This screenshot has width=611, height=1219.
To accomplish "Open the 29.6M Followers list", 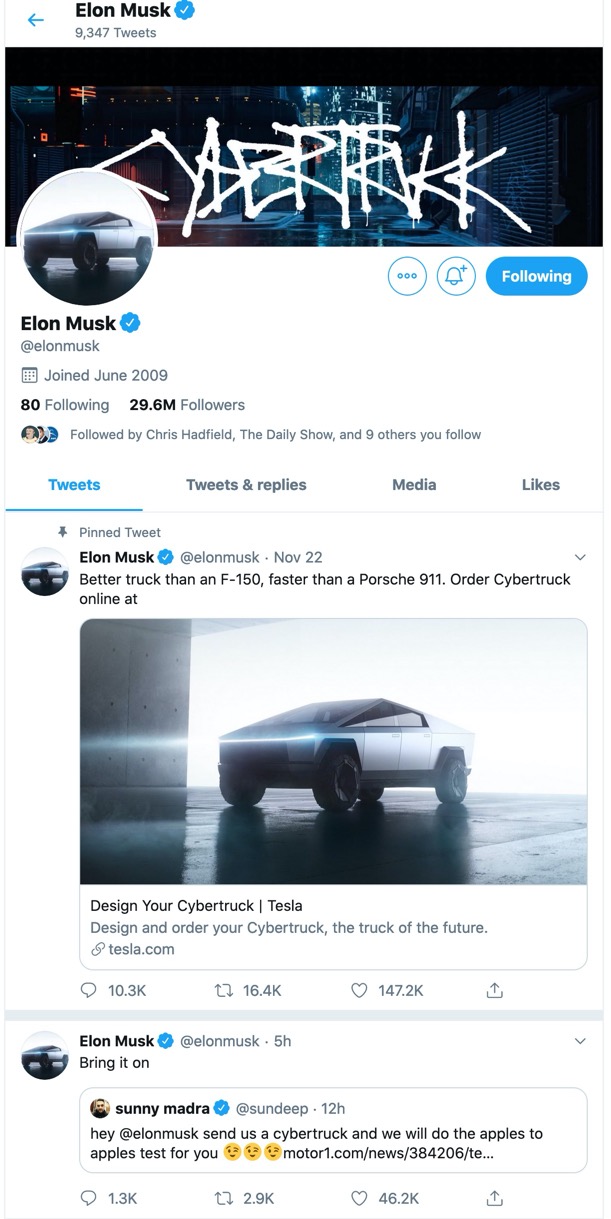I will (187, 405).
